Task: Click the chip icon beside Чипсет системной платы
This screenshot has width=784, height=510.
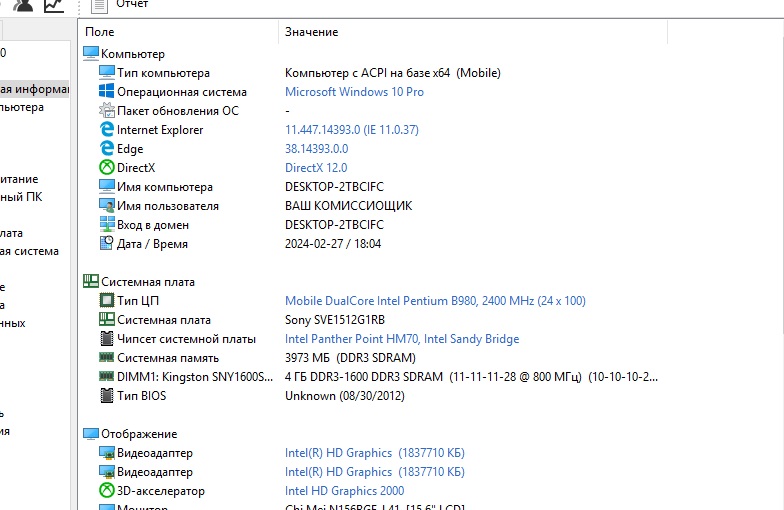Action: click(106, 338)
